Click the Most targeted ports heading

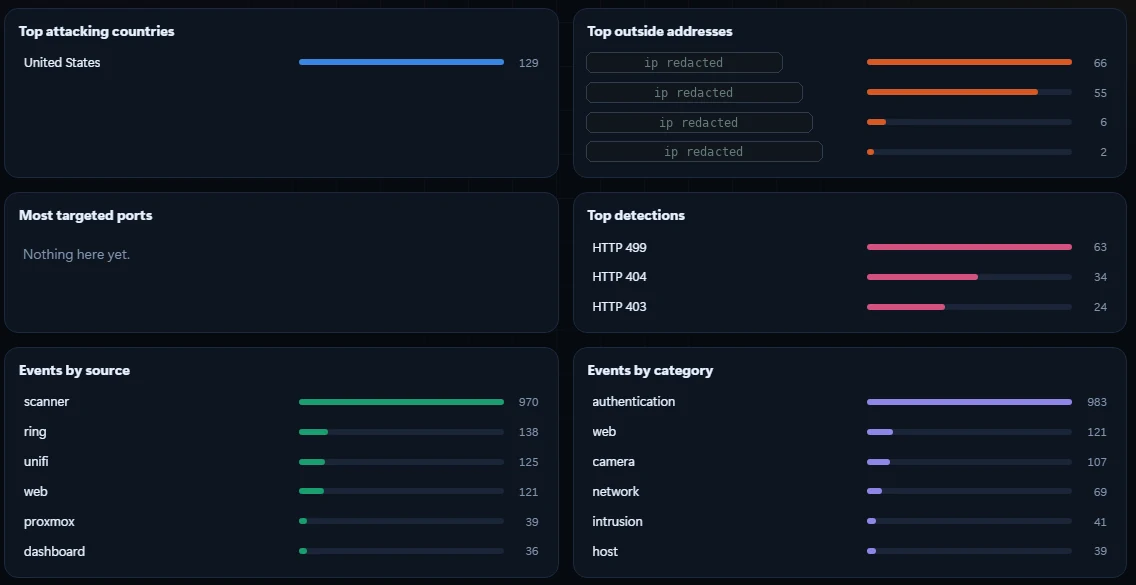85,215
